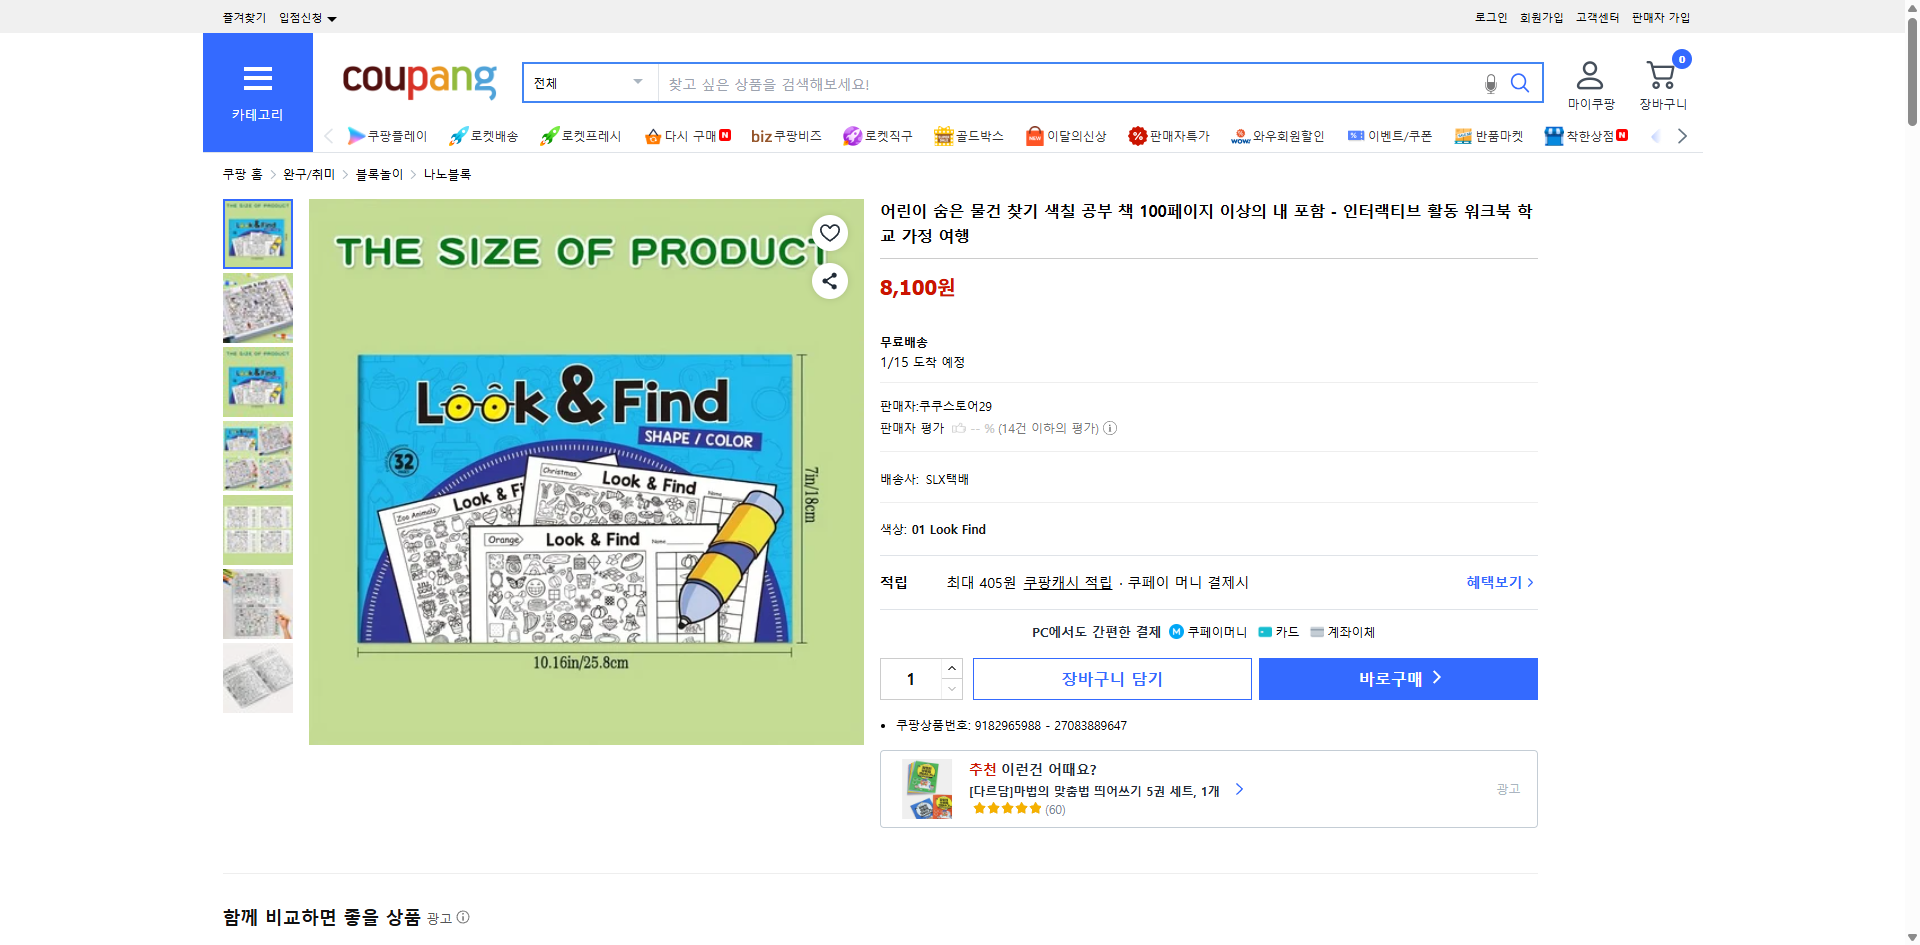Viewport: 1920px width, 945px height.
Task: Select the second product image thumbnail
Action: point(257,308)
